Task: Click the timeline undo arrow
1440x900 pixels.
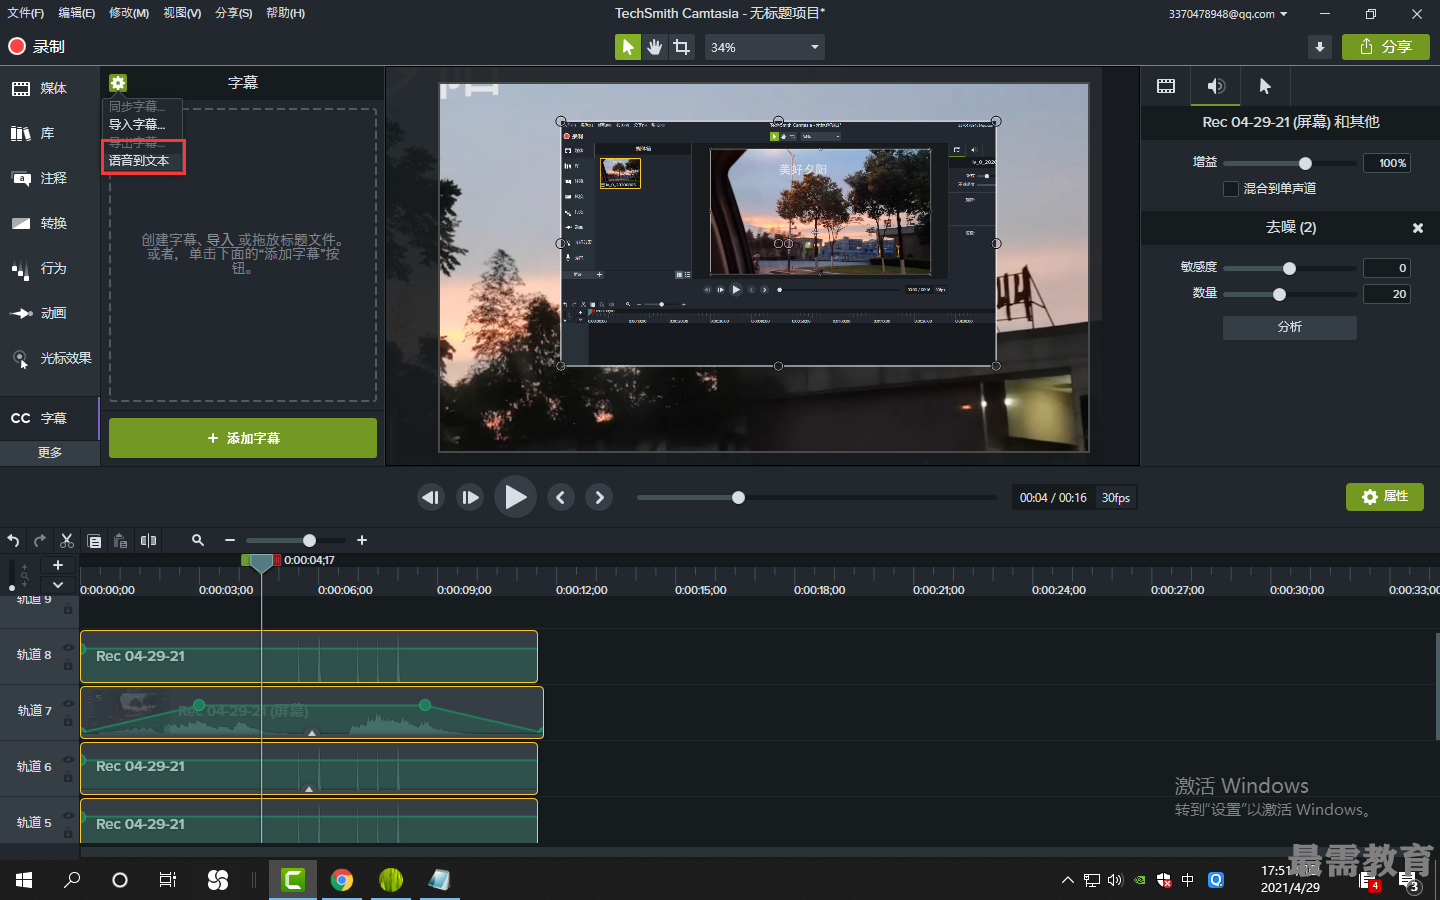Action: click(13, 541)
